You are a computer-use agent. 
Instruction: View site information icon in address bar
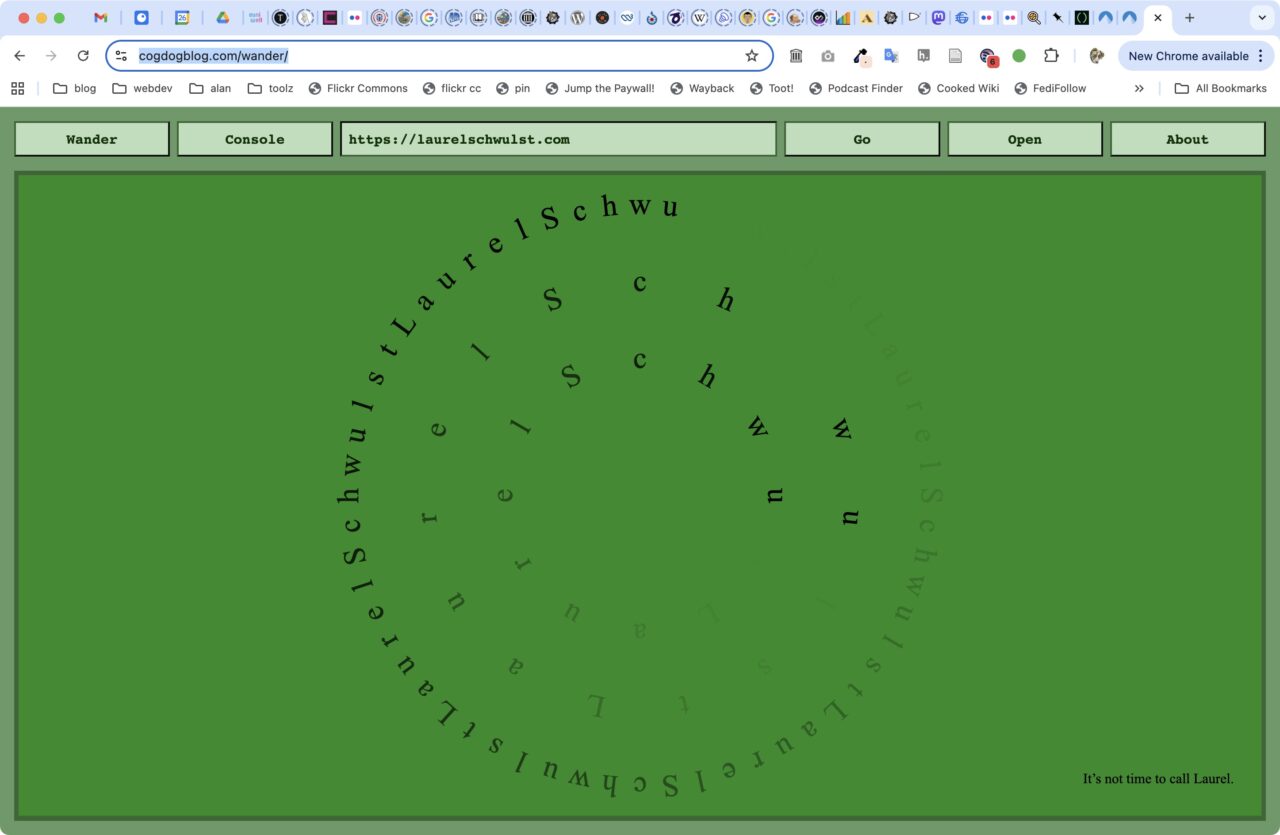(x=121, y=56)
